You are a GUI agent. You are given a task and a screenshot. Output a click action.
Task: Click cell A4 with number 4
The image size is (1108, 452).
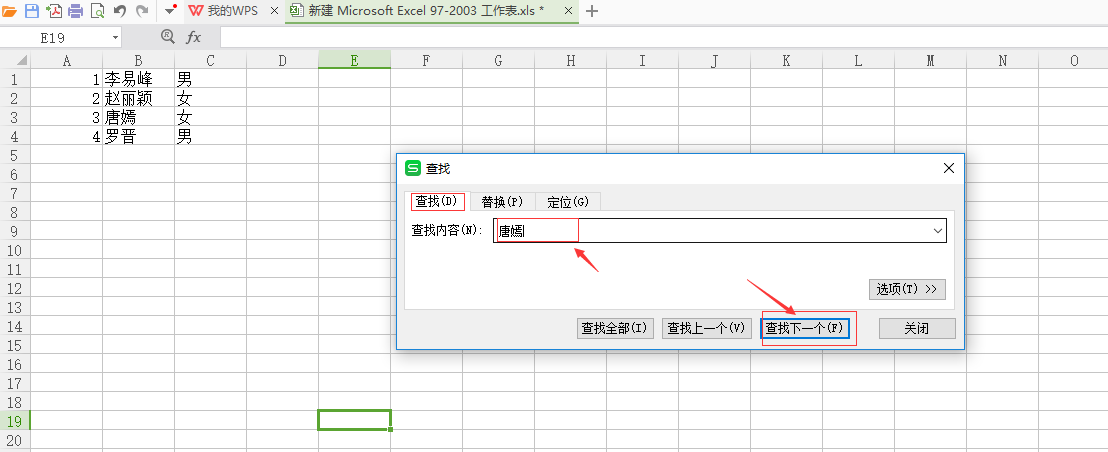tap(66, 136)
